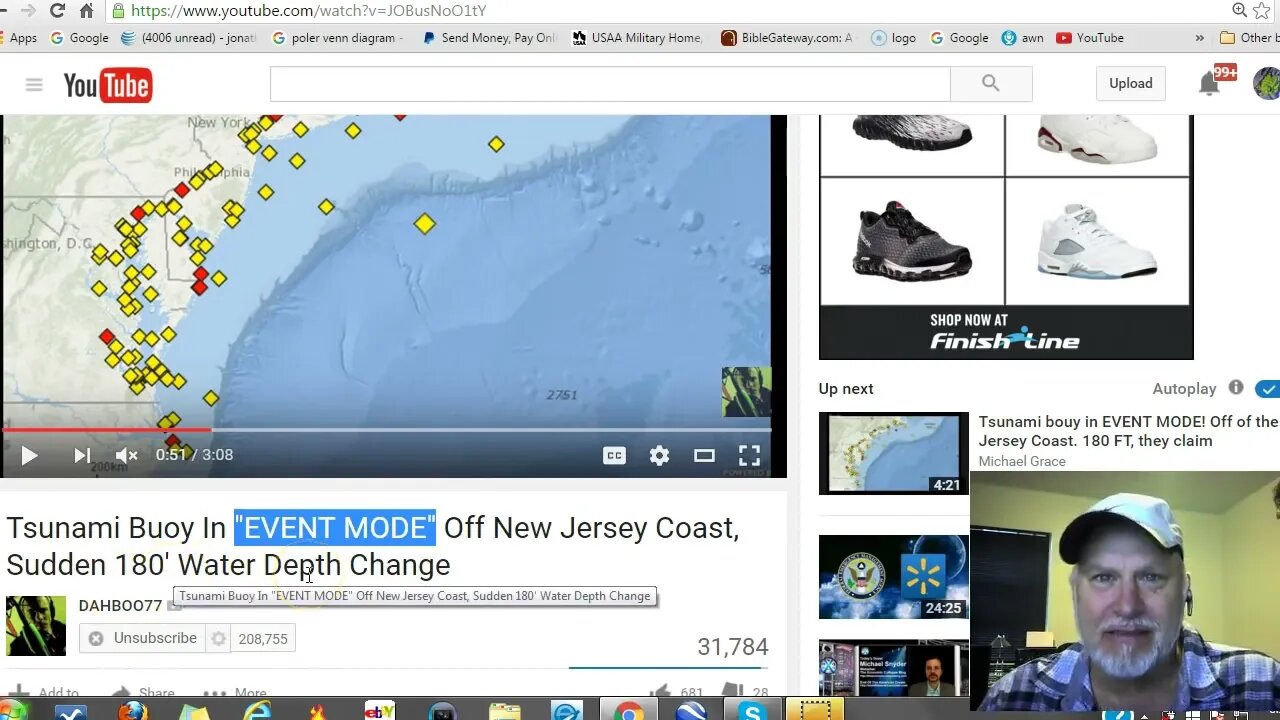Image resolution: width=1280 pixels, height=720 pixels.
Task: Open USAA Military Home bookmark
Action: 637,38
